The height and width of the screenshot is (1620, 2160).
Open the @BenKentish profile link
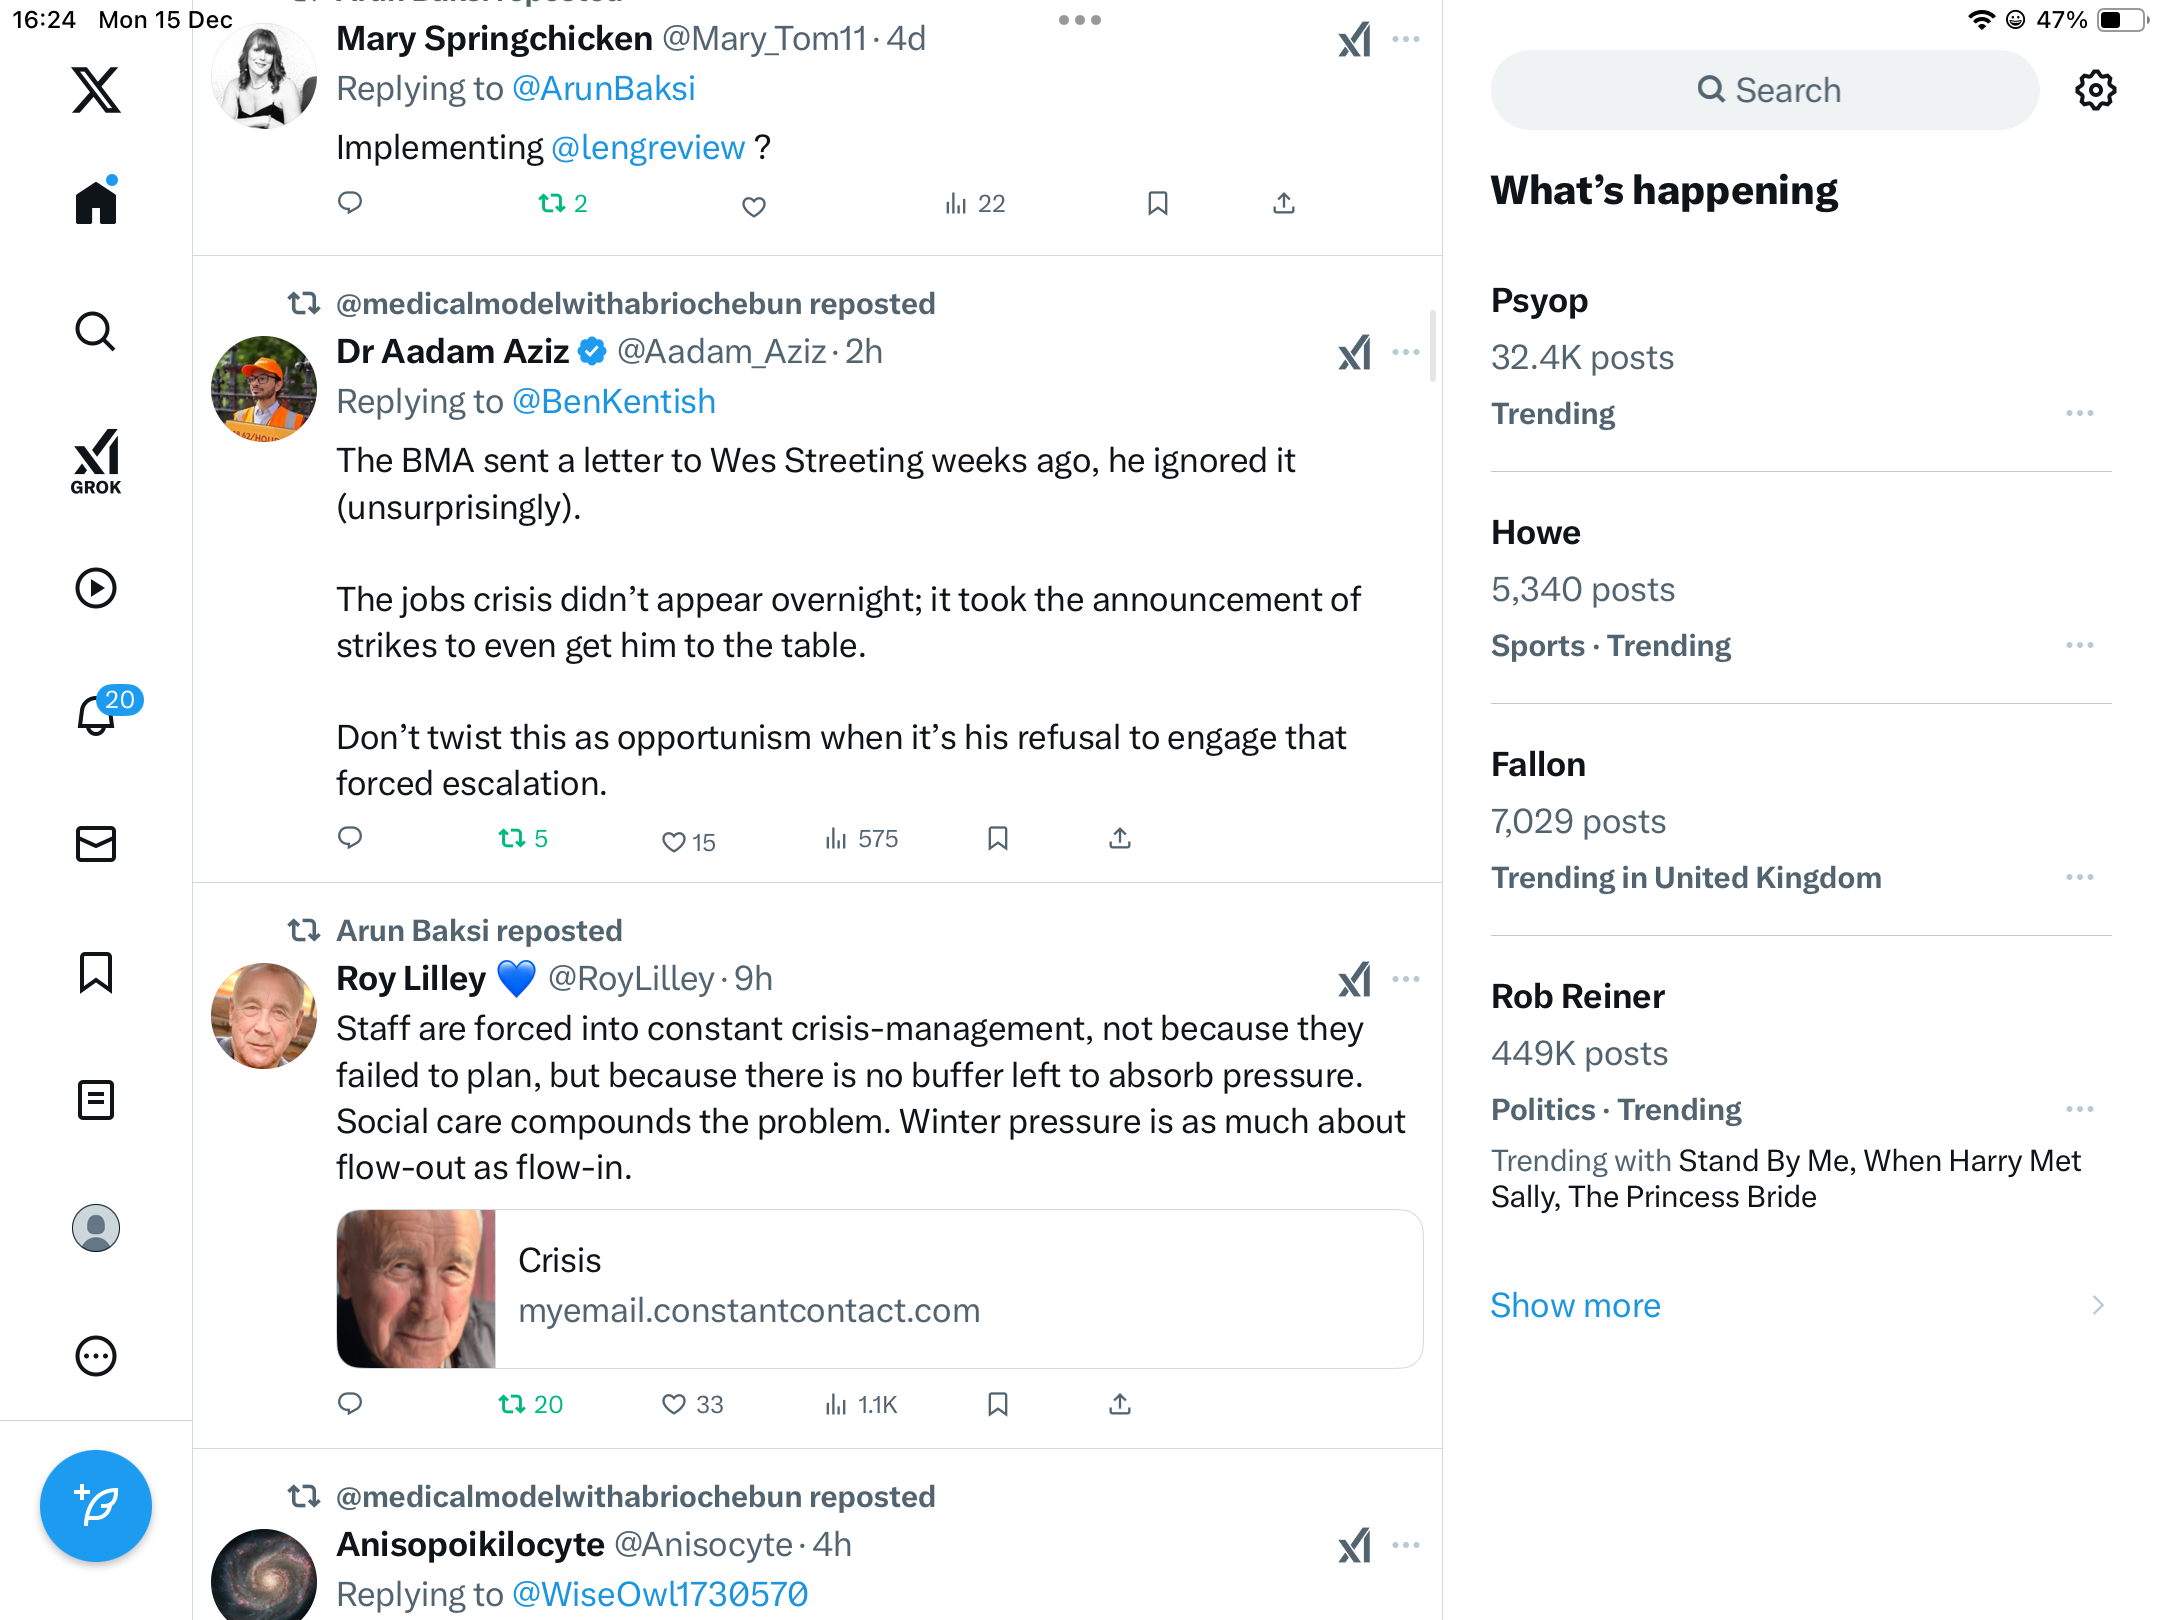(613, 401)
